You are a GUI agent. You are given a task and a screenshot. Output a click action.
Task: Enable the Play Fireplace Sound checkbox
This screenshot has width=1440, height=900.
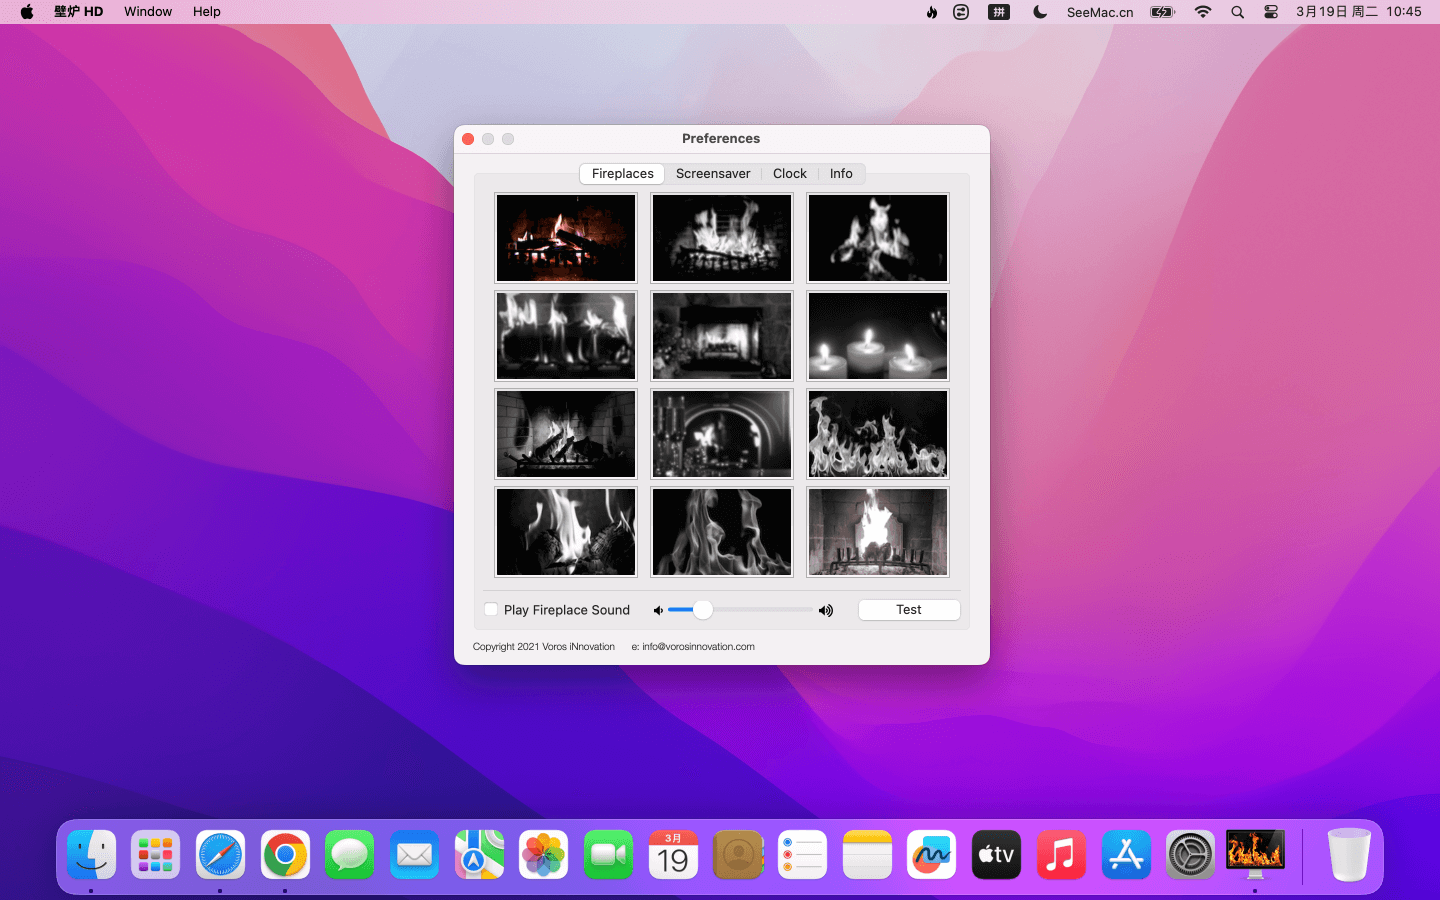(491, 609)
